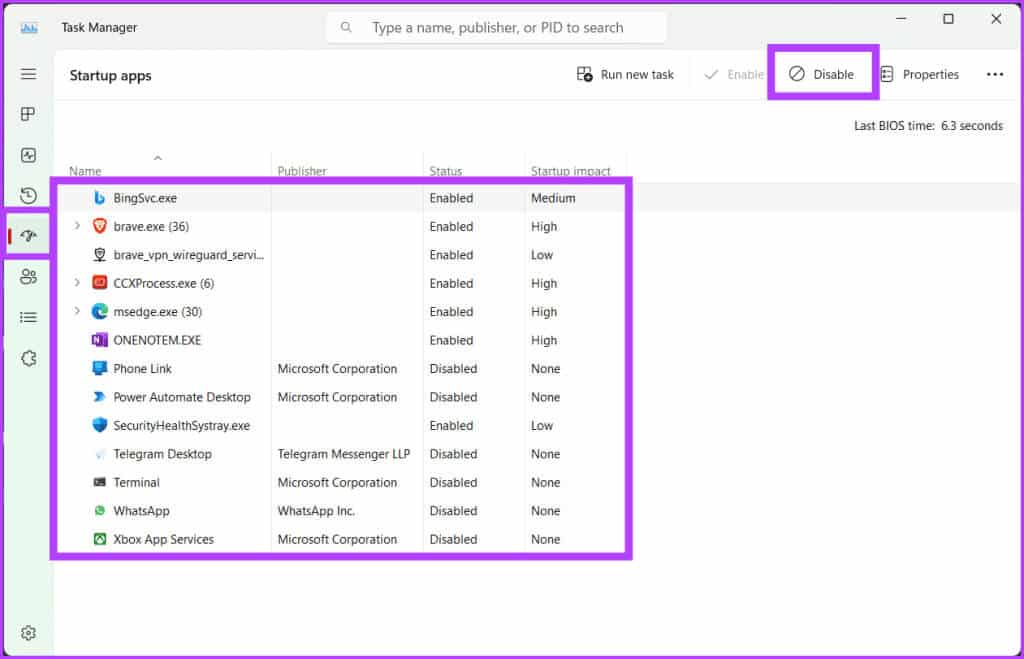Click the brave_vpn_wireguard service icon

pyautogui.click(x=99, y=255)
